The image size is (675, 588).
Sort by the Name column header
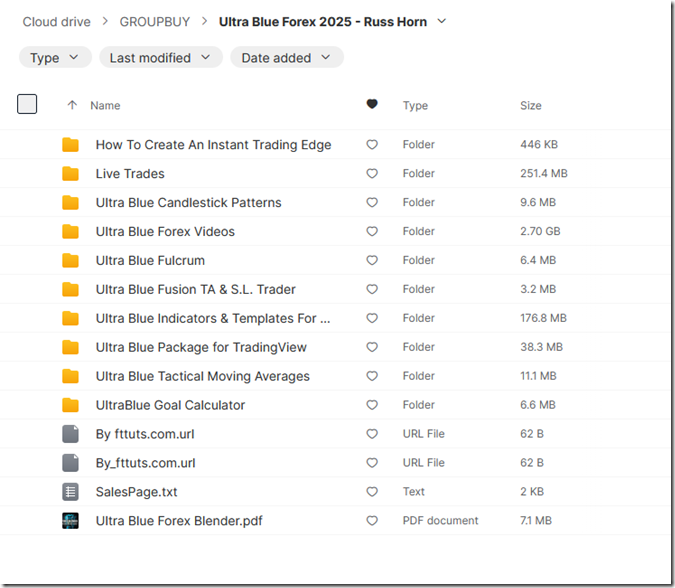pos(105,105)
